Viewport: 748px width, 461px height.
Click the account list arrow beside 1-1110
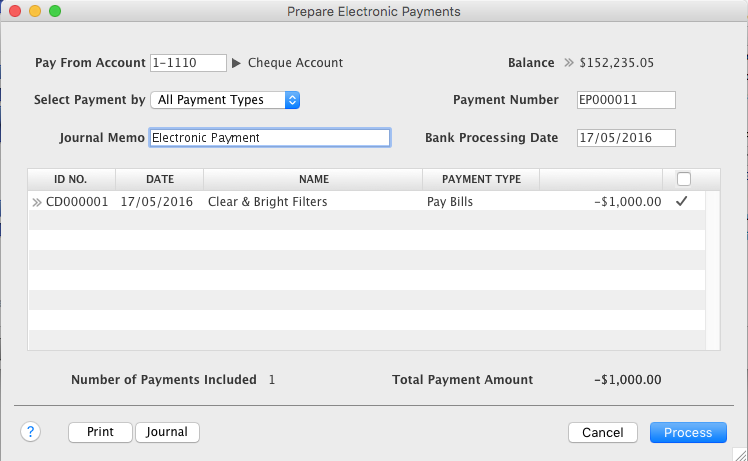pyautogui.click(x=236, y=63)
